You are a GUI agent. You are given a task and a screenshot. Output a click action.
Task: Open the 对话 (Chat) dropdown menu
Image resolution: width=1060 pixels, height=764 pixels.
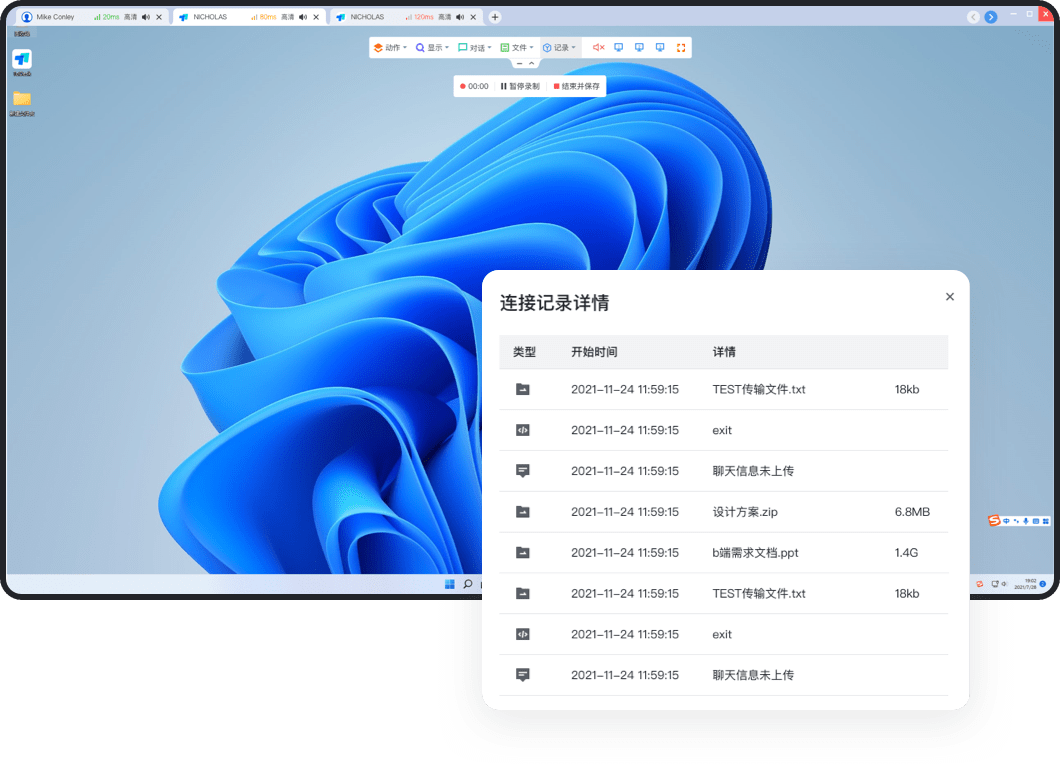point(475,47)
